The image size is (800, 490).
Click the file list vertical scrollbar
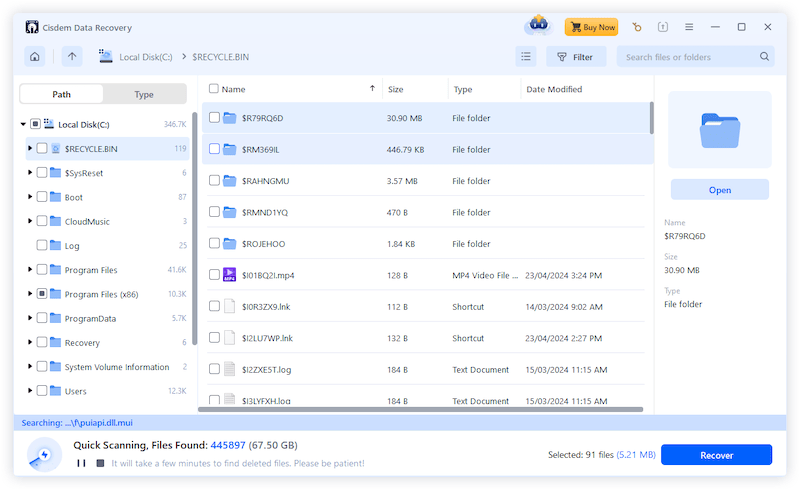tap(651, 118)
